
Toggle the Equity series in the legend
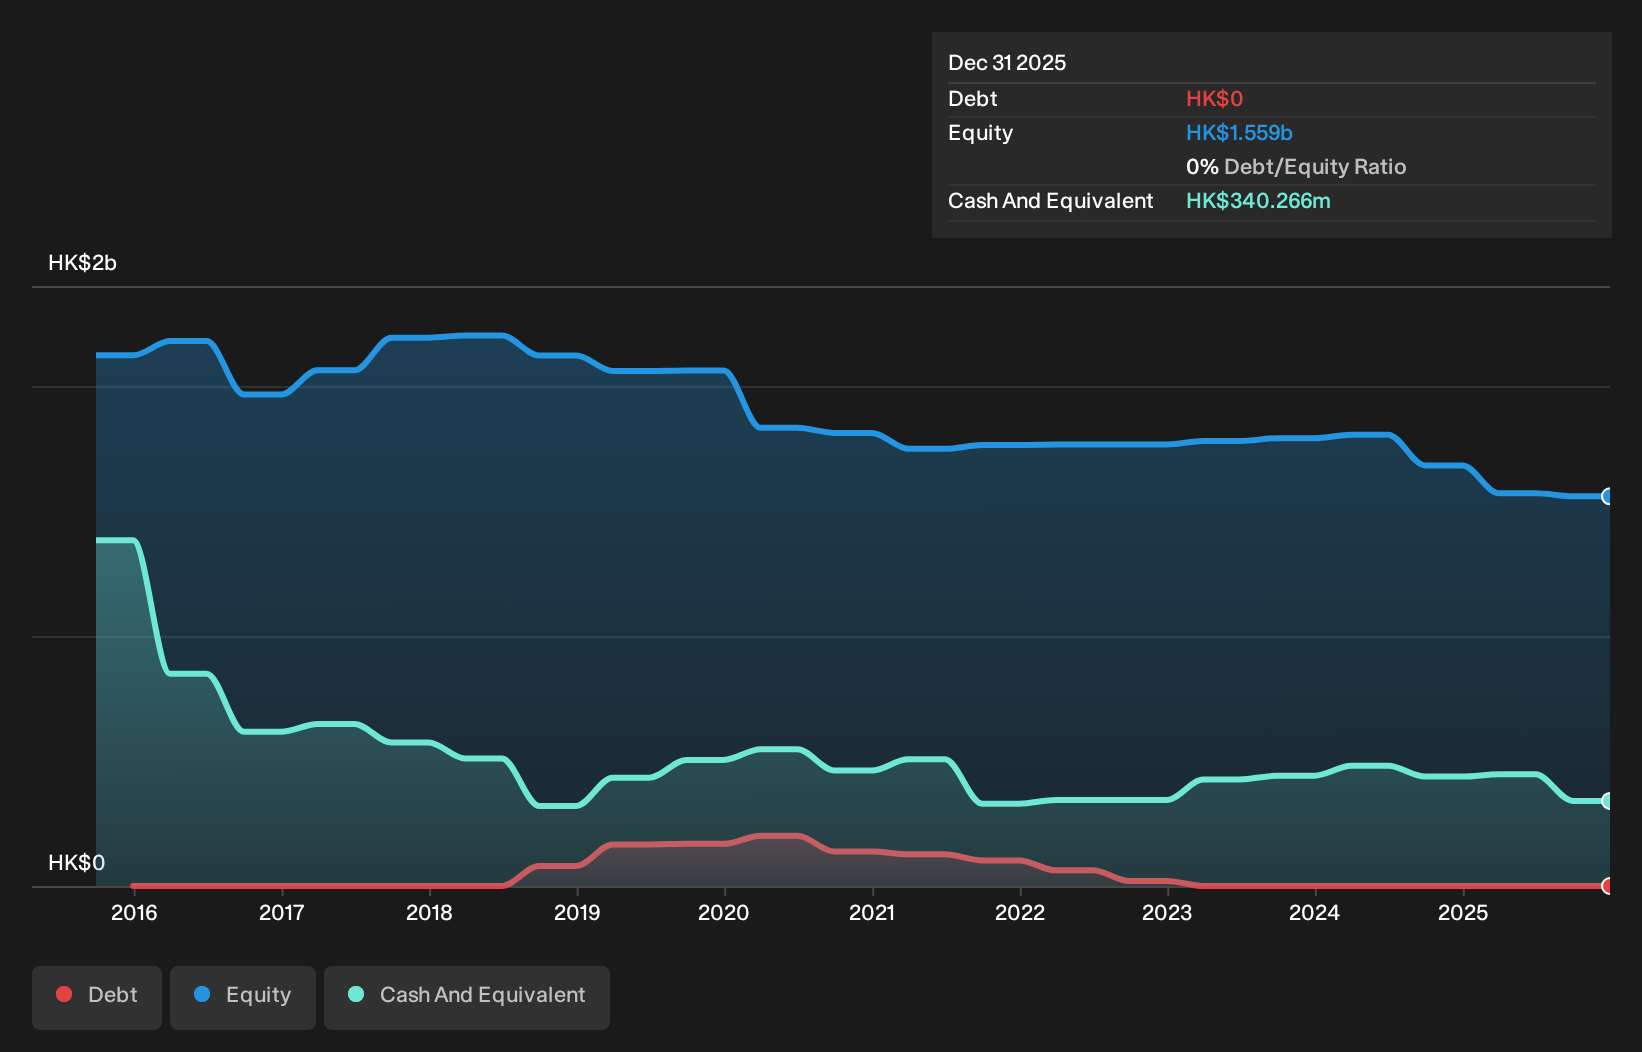coord(243,997)
